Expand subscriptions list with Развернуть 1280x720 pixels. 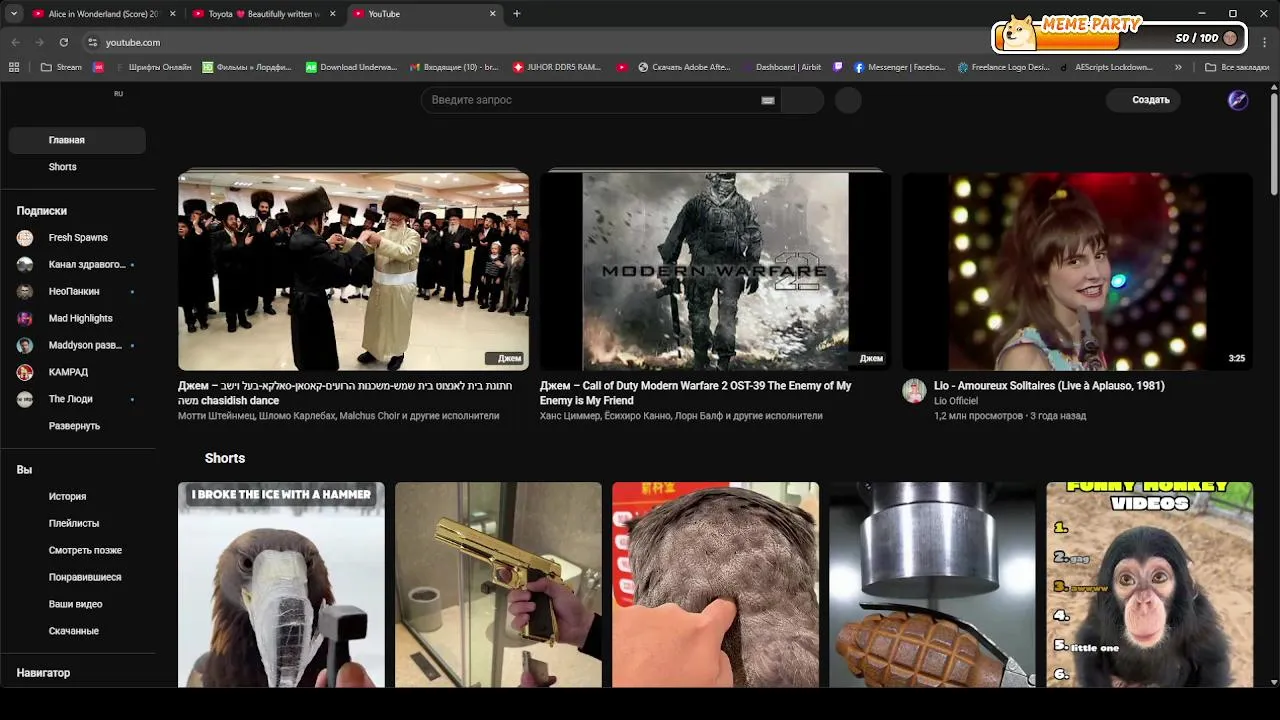[x=77, y=426]
